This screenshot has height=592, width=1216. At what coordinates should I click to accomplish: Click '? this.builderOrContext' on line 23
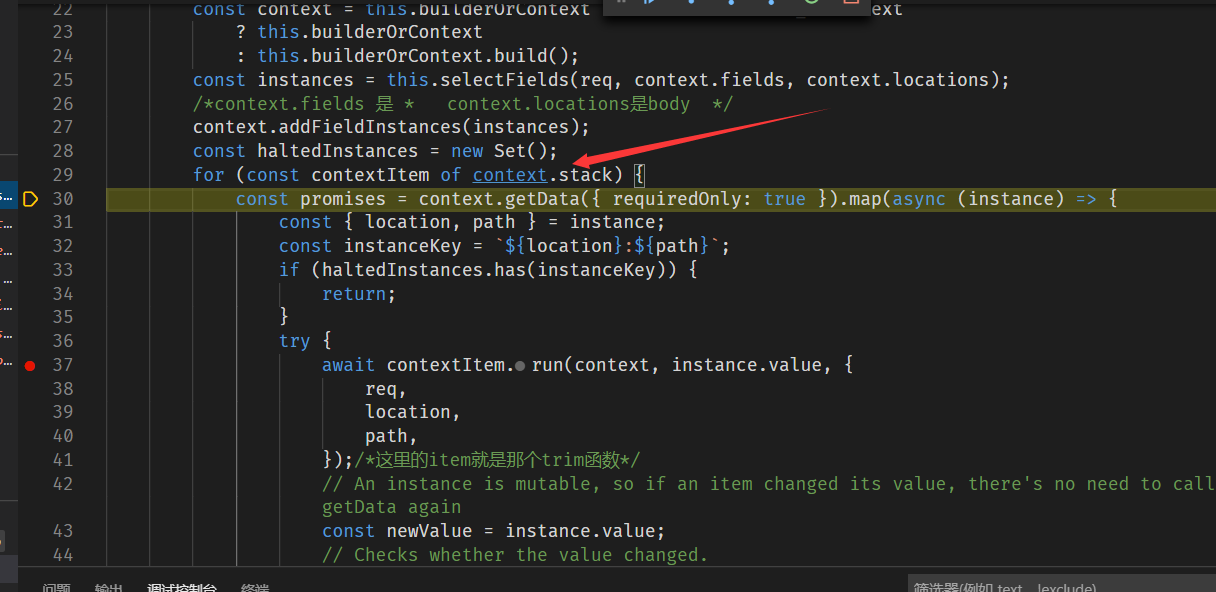360,32
